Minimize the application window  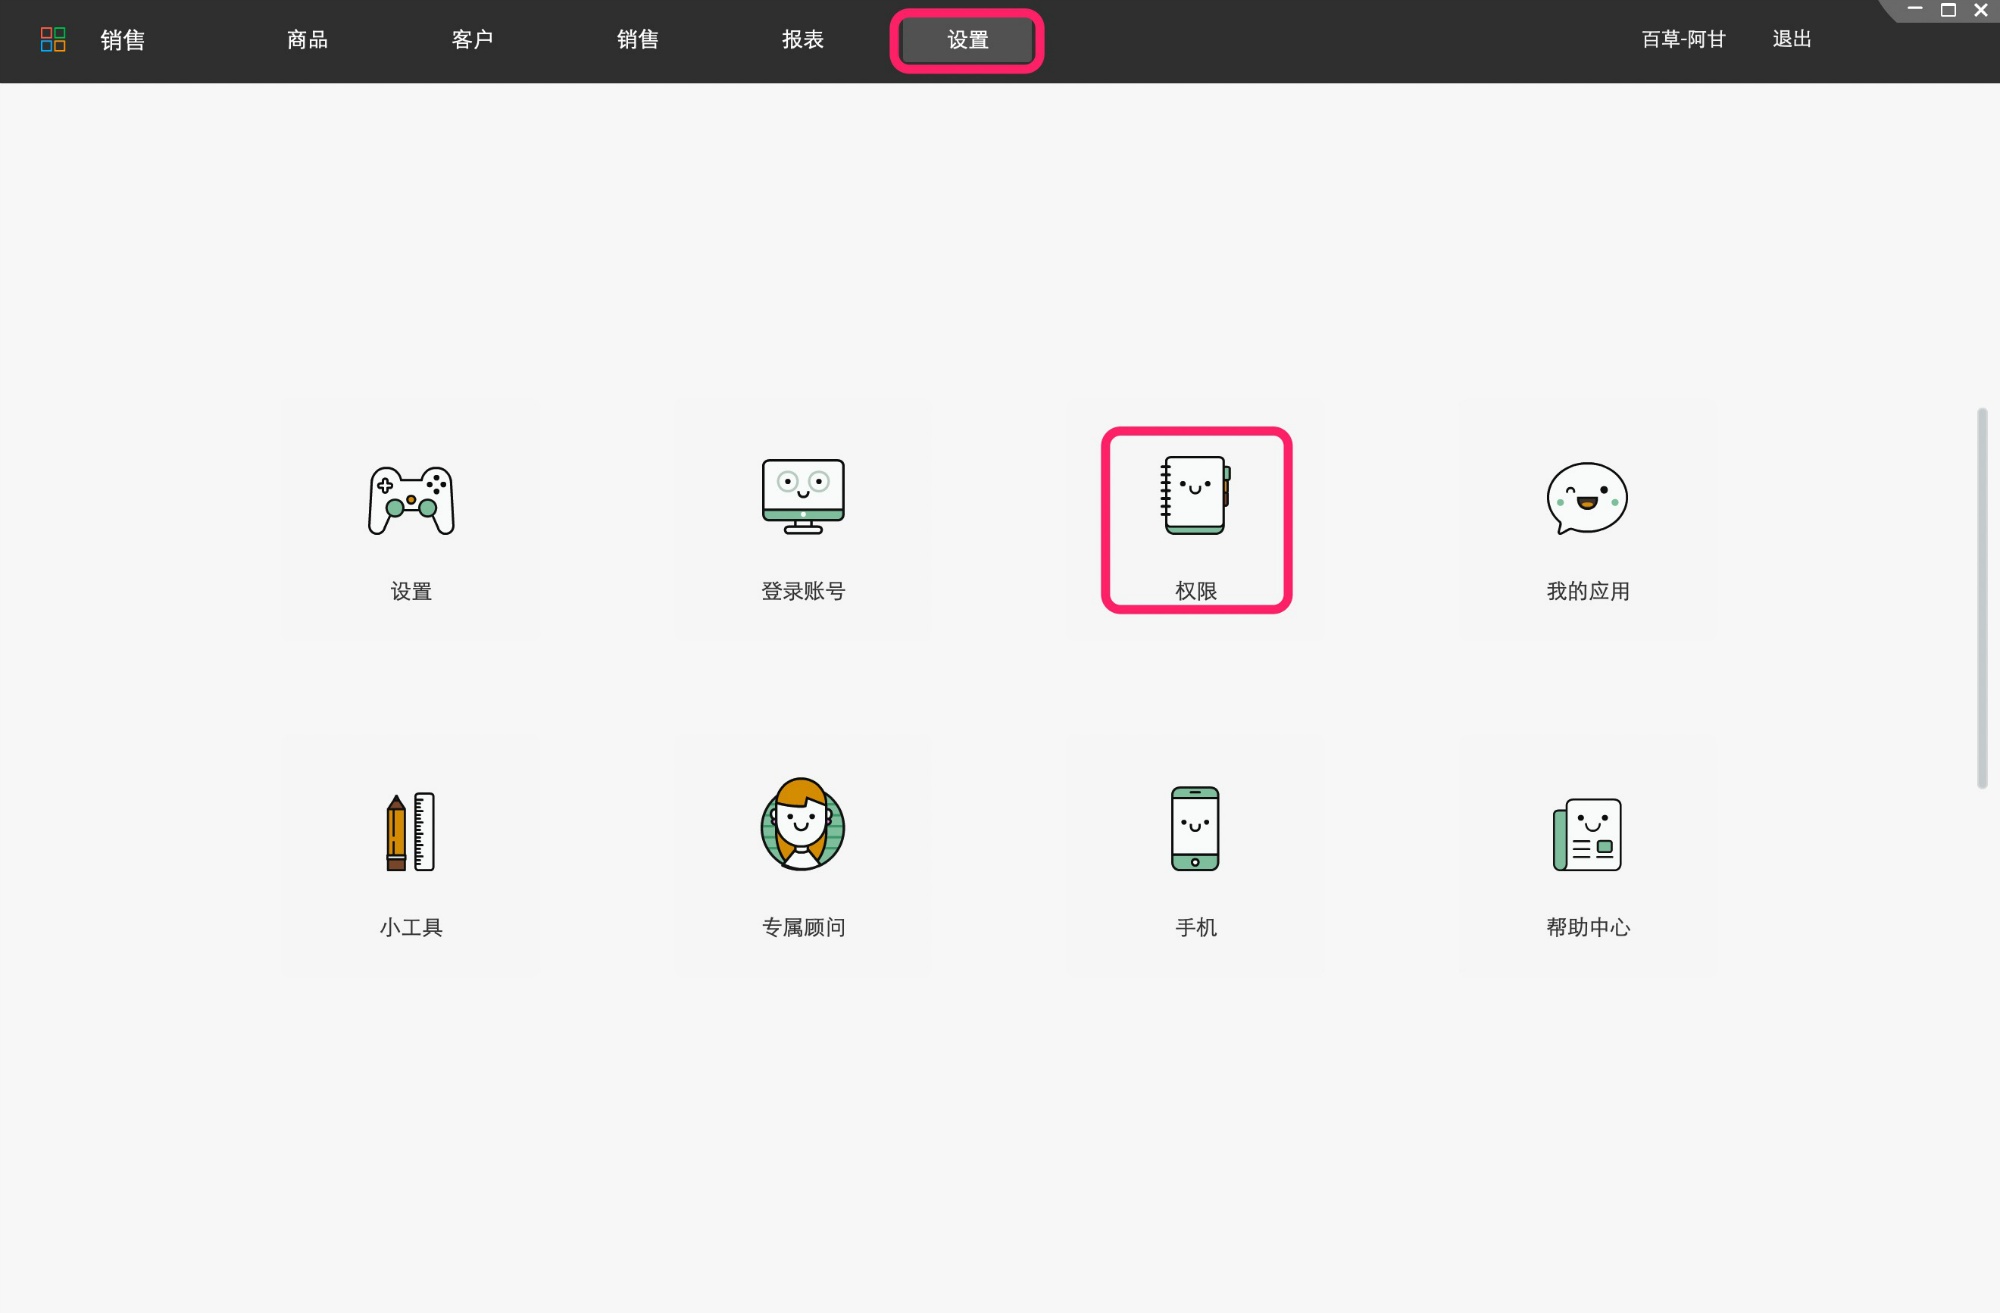tap(1915, 10)
